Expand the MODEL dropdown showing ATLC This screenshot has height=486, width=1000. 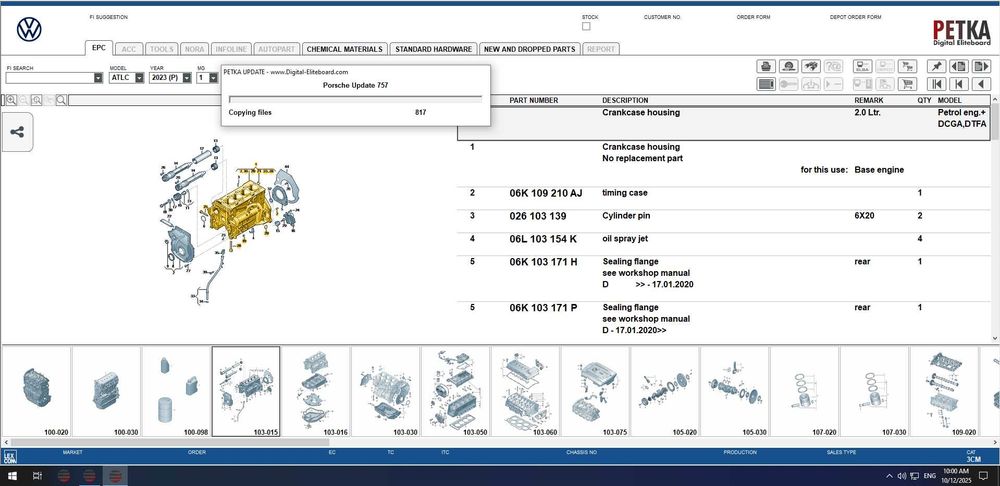139,78
